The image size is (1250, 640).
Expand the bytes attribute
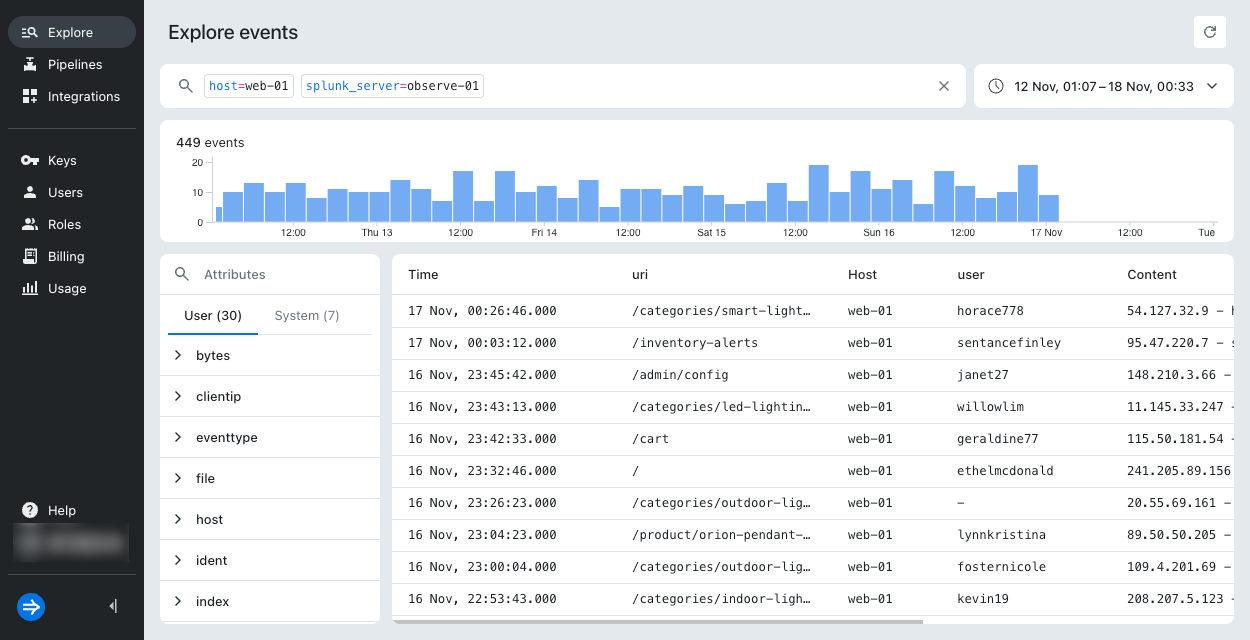point(178,355)
